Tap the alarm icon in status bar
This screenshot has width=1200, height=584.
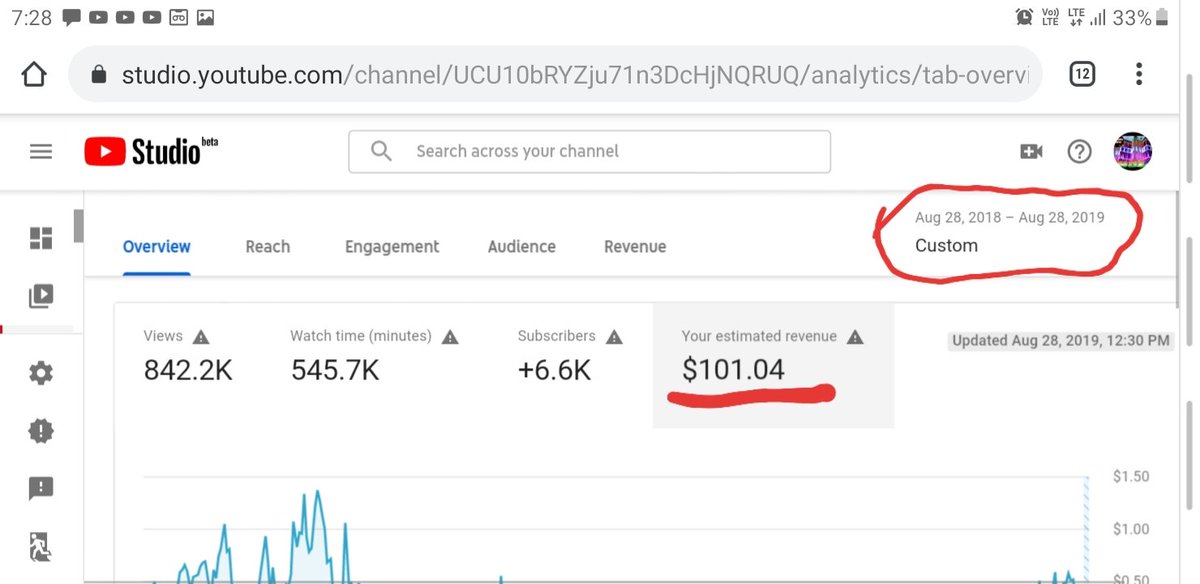[x=1024, y=17]
